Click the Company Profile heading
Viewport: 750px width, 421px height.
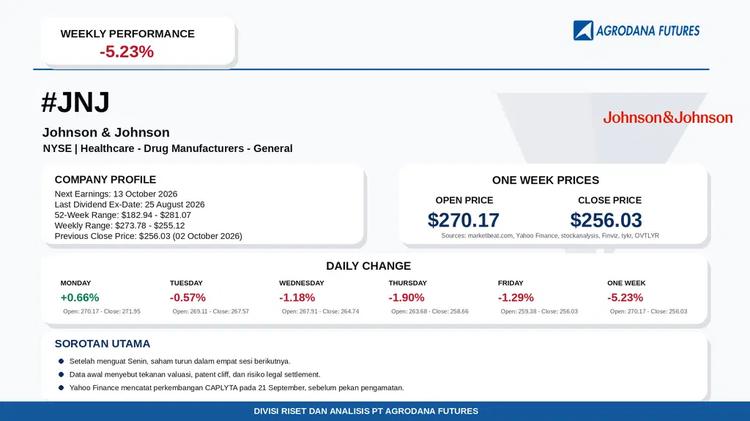pyautogui.click(x=105, y=180)
